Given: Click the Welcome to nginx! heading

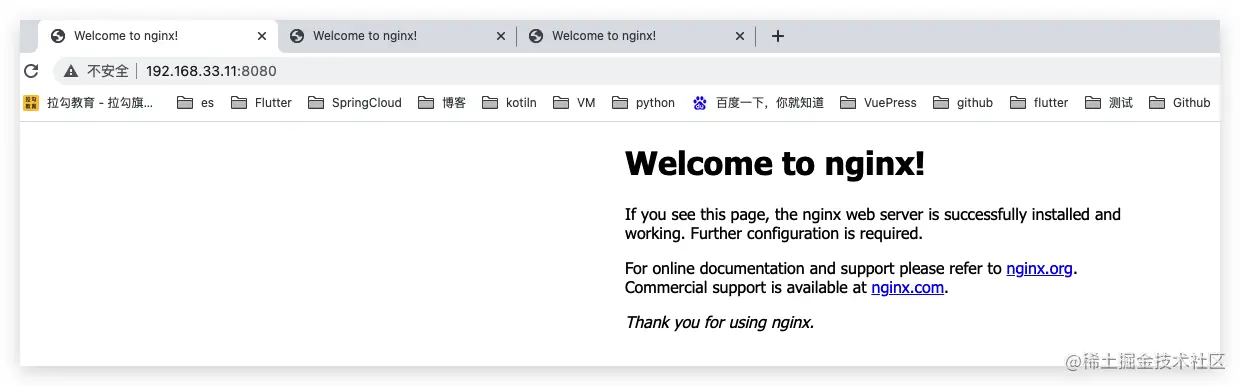Looking at the screenshot, I should (x=775, y=163).
